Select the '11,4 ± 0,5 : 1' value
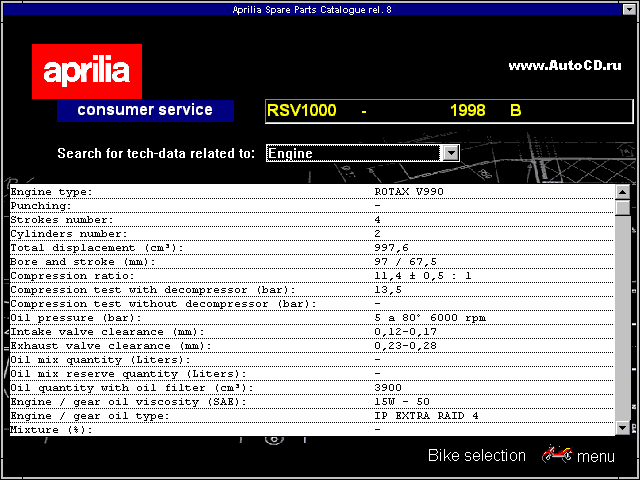Viewport: 640px width, 480px height. click(423, 276)
